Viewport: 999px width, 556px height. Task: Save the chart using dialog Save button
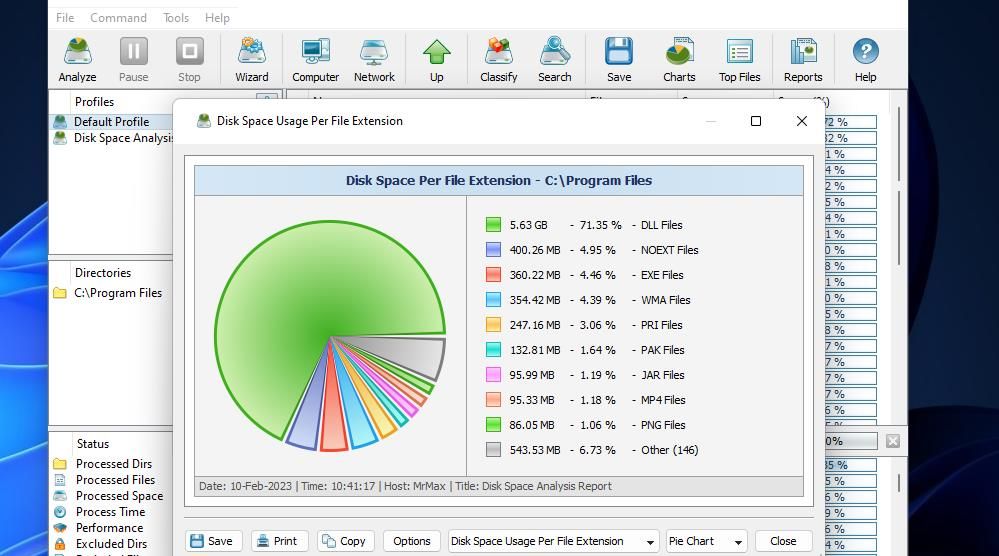[213, 541]
